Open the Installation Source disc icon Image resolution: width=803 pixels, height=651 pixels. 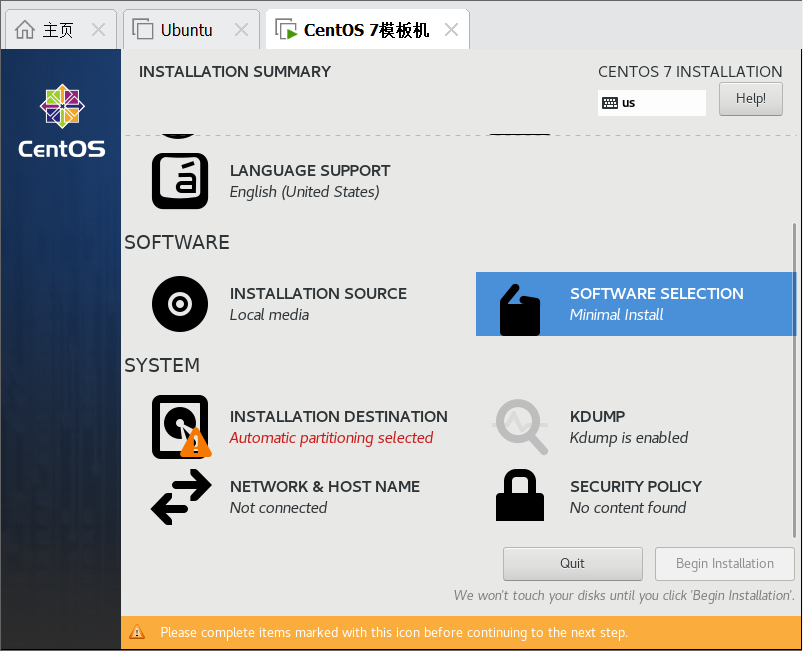(180, 304)
